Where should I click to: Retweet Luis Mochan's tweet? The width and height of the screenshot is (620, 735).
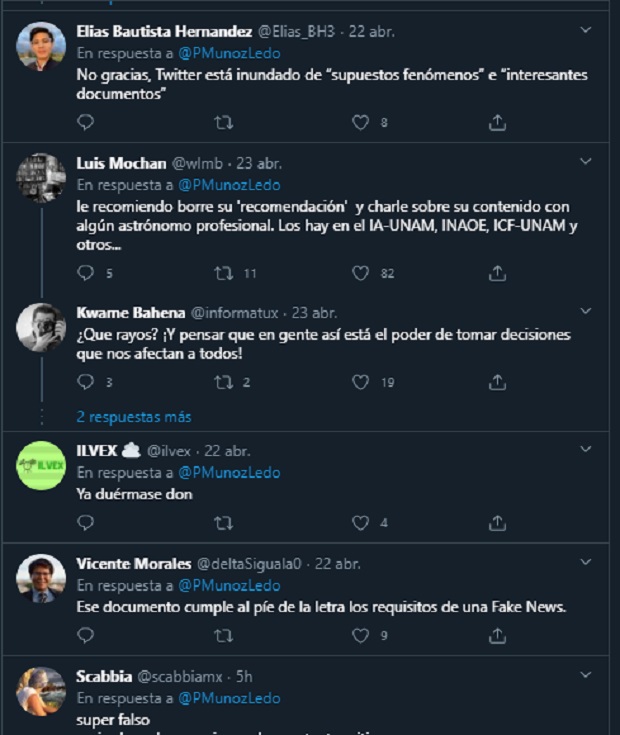[x=224, y=273]
